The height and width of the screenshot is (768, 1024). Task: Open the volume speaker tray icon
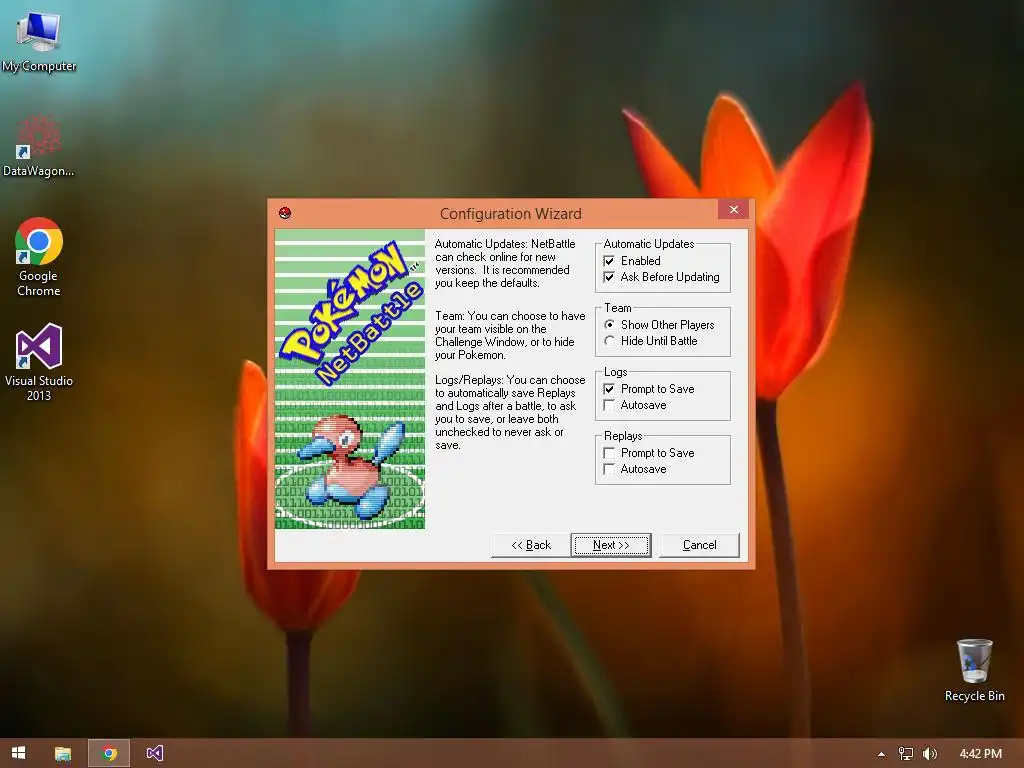pos(929,754)
